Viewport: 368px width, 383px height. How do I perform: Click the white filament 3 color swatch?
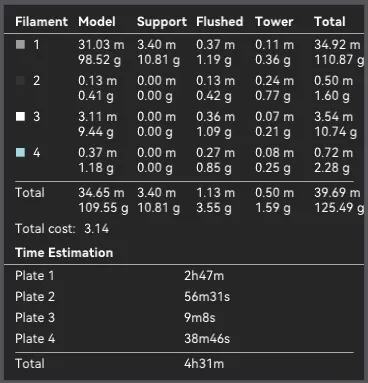[x=20, y=116]
